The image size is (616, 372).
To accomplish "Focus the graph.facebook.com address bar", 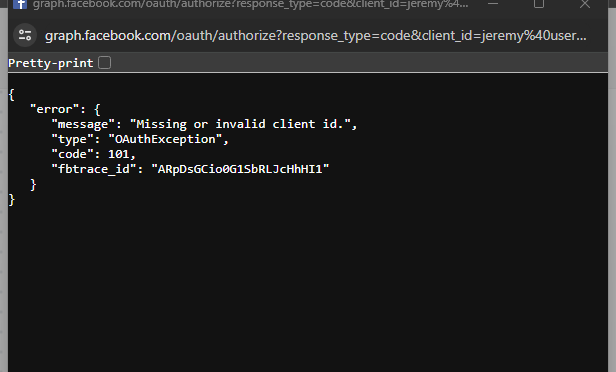I will (315, 36).
